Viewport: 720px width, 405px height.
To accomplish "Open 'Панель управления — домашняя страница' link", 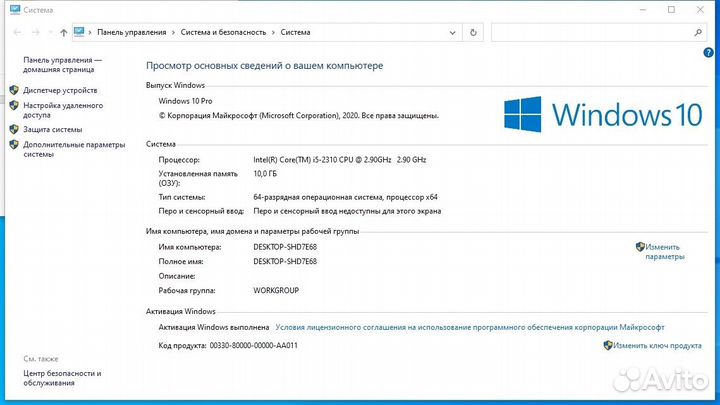I will 62,65.
